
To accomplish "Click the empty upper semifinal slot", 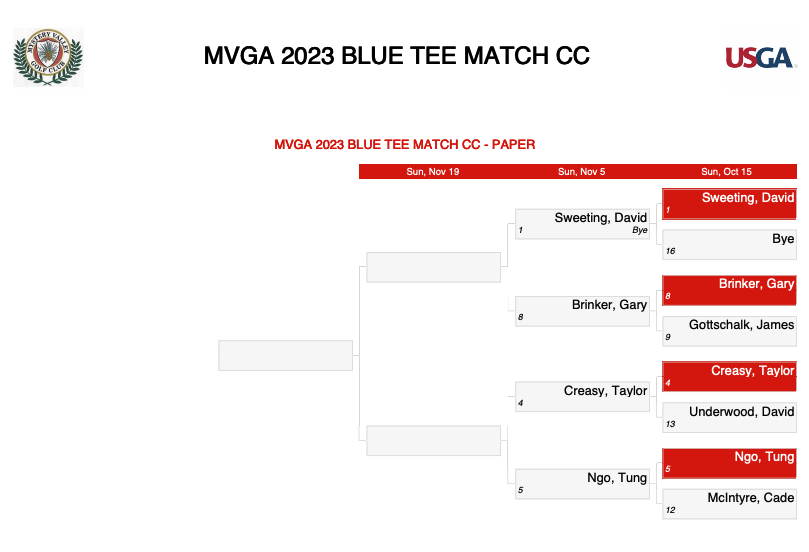I will pyautogui.click(x=433, y=267).
